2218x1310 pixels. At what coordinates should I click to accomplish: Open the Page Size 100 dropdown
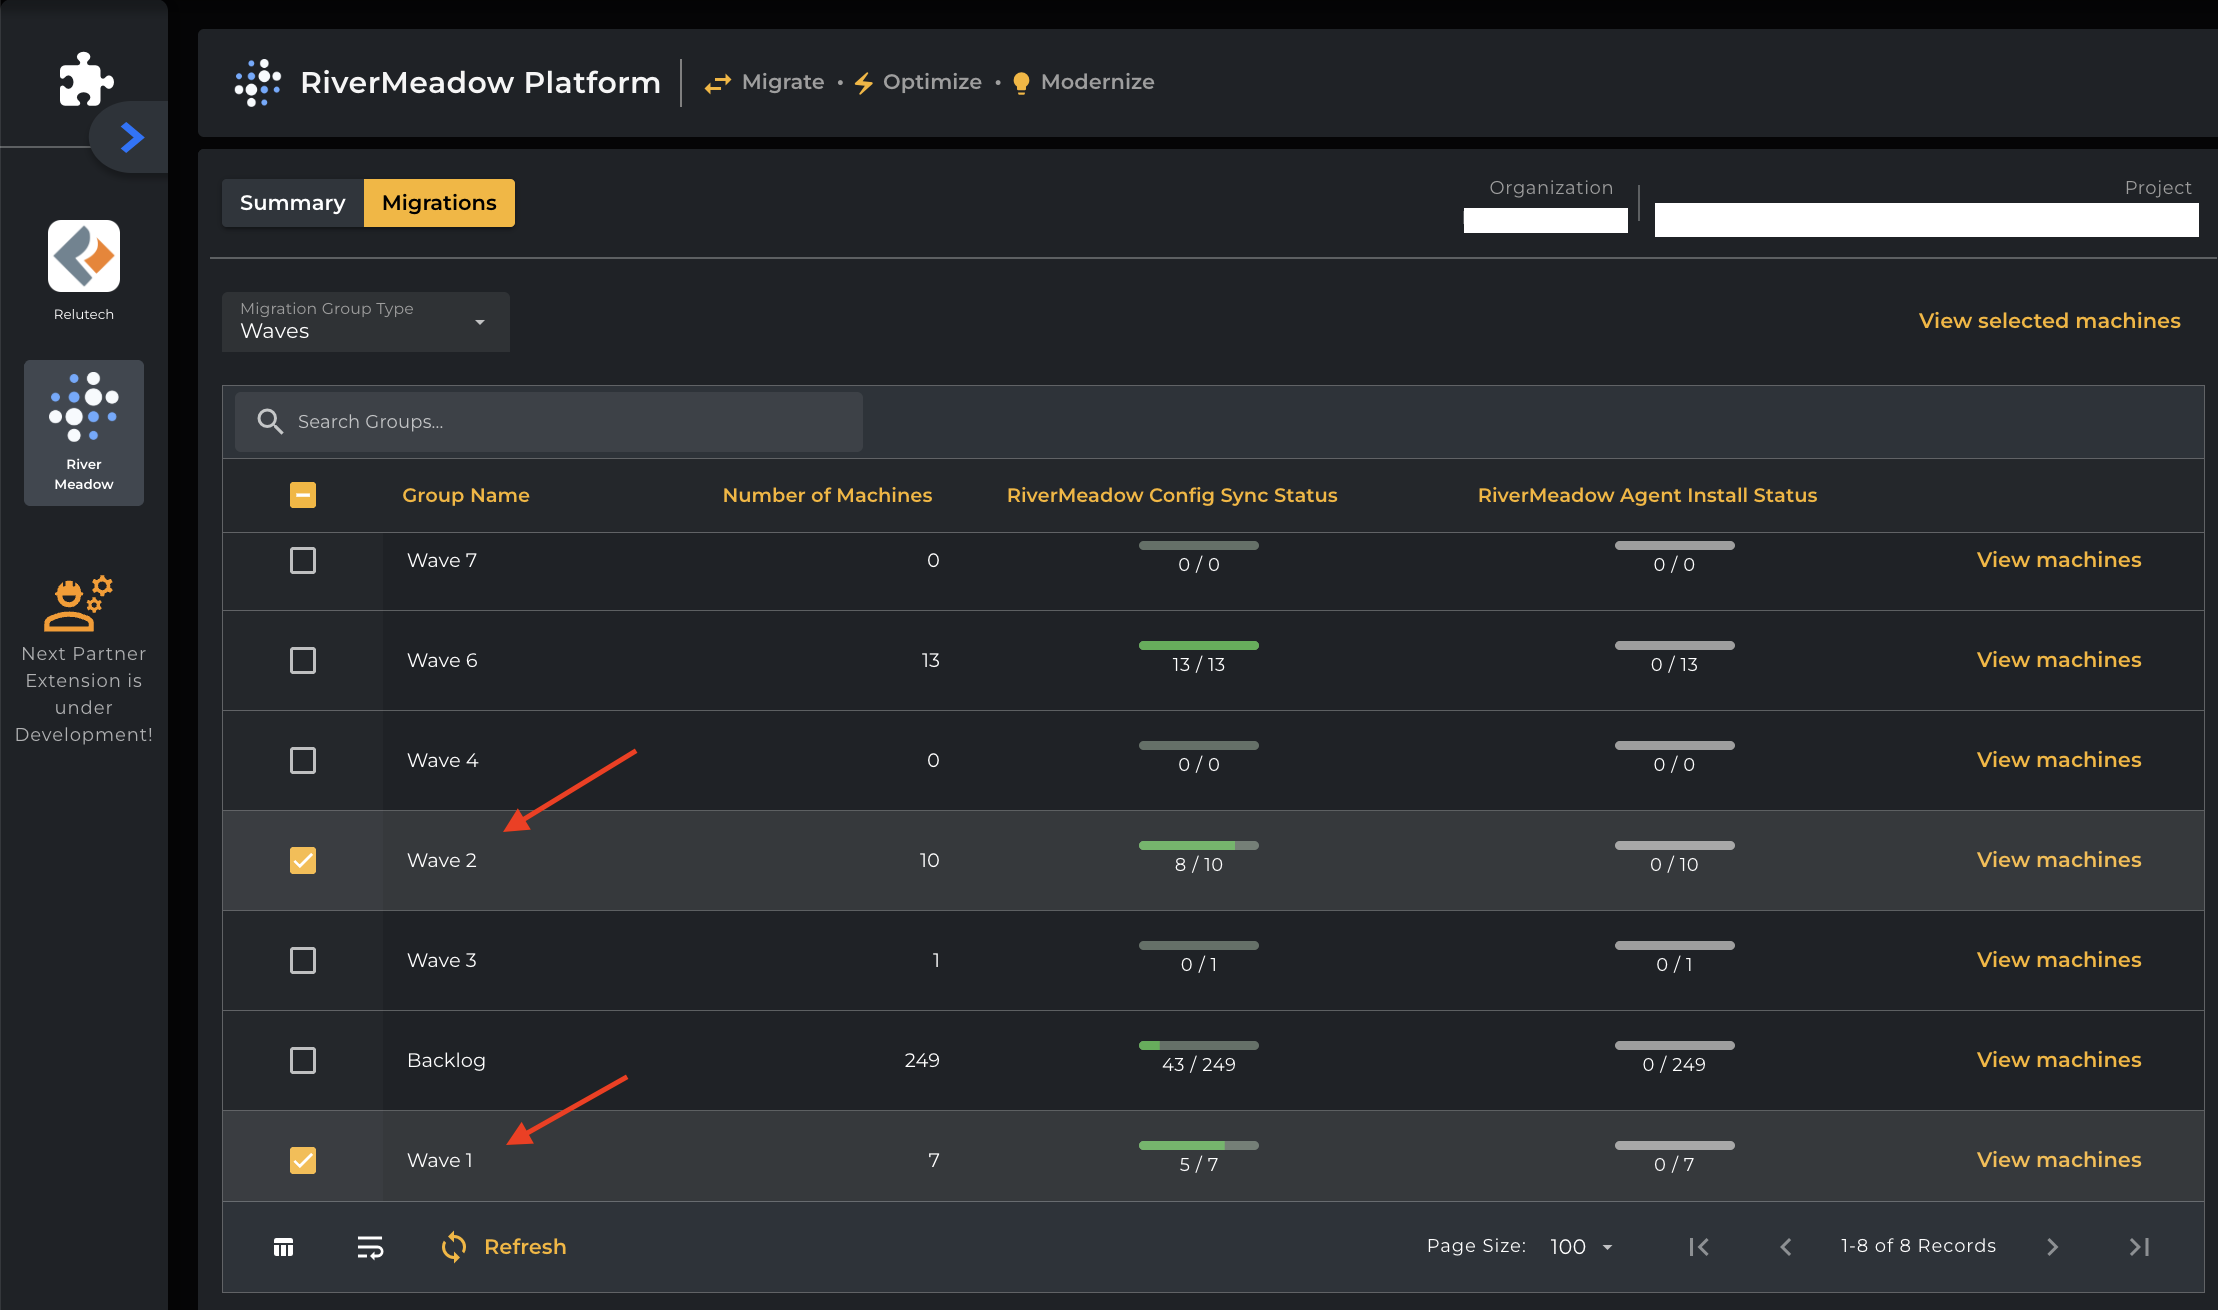(1582, 1247)
